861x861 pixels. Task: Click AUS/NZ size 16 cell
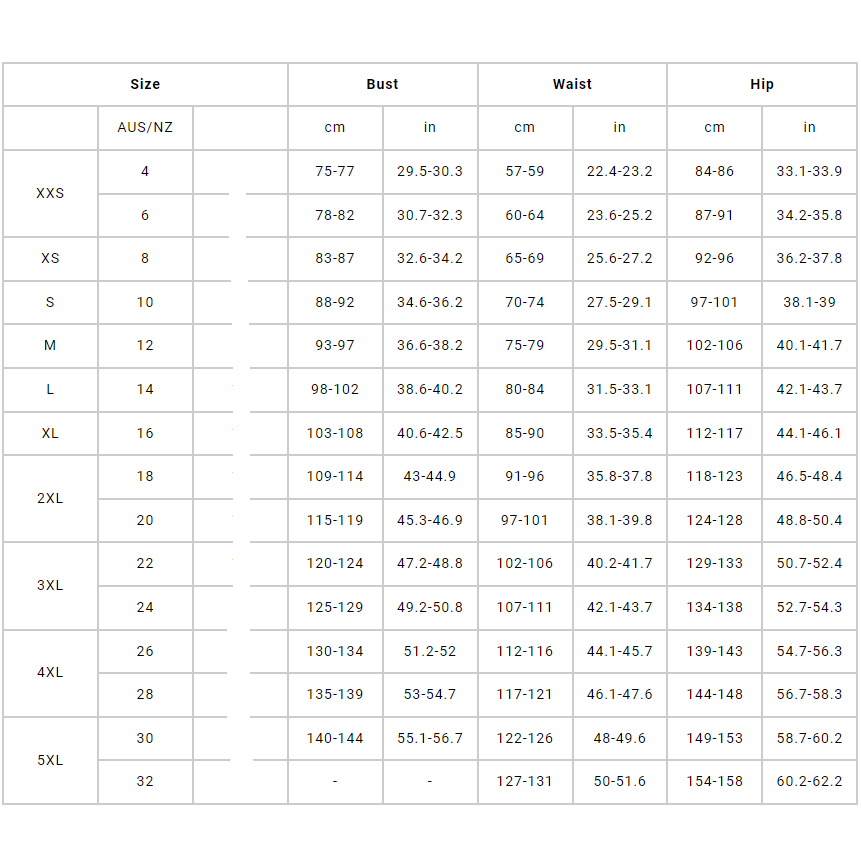click(145, 433)
